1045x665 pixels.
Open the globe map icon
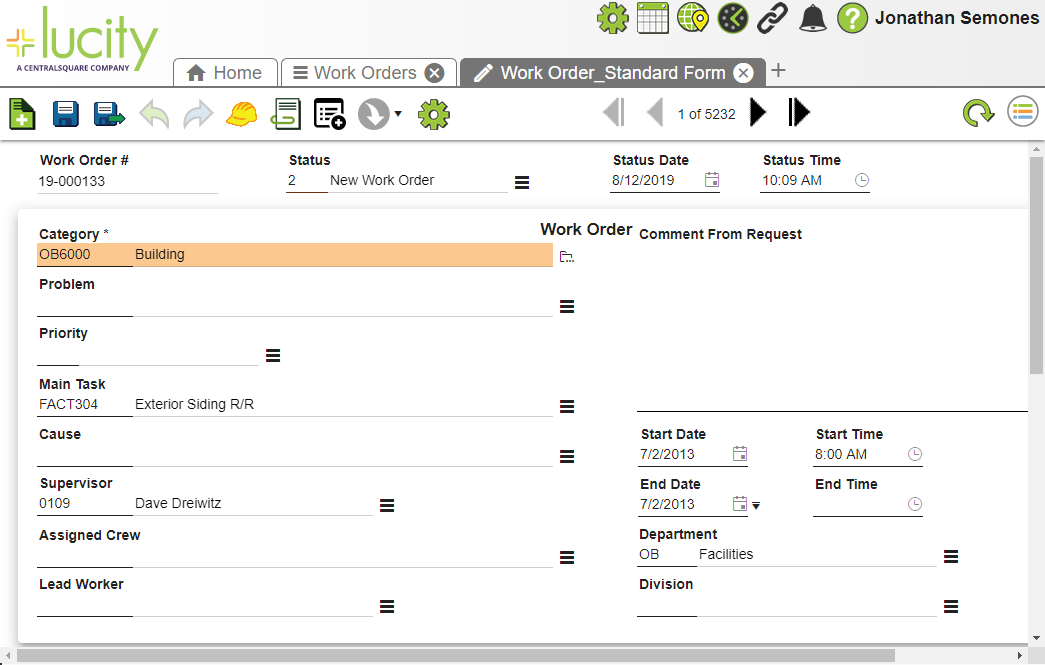[692, 18]
